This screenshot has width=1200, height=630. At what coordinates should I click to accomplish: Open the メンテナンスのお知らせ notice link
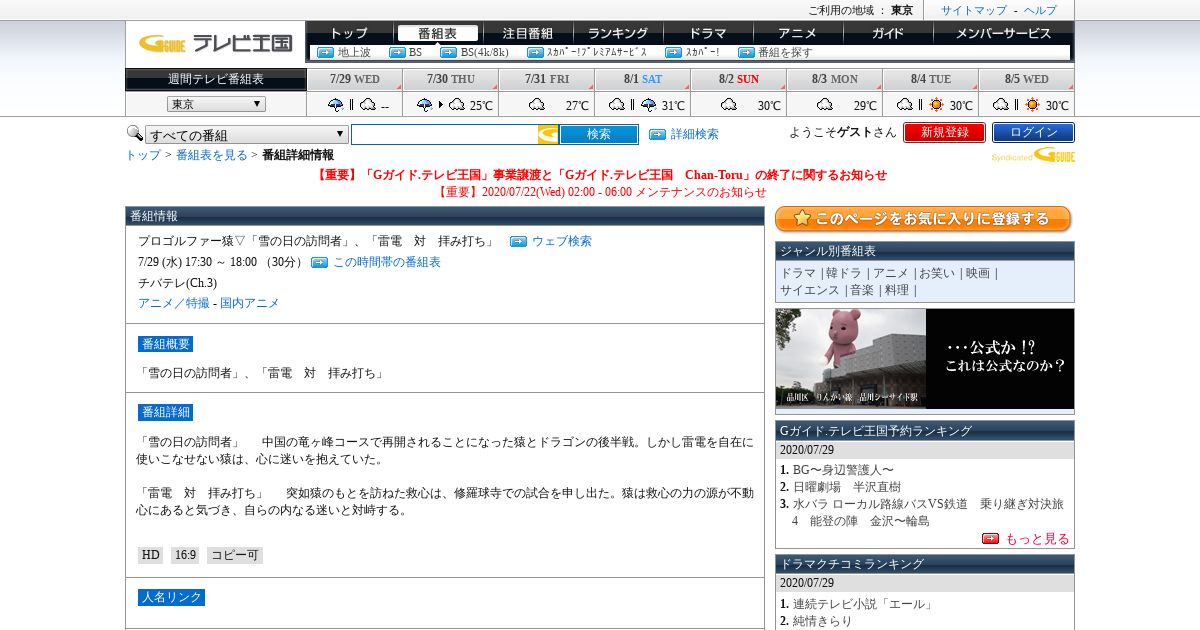pyautogui.click(x=602, y=192)
